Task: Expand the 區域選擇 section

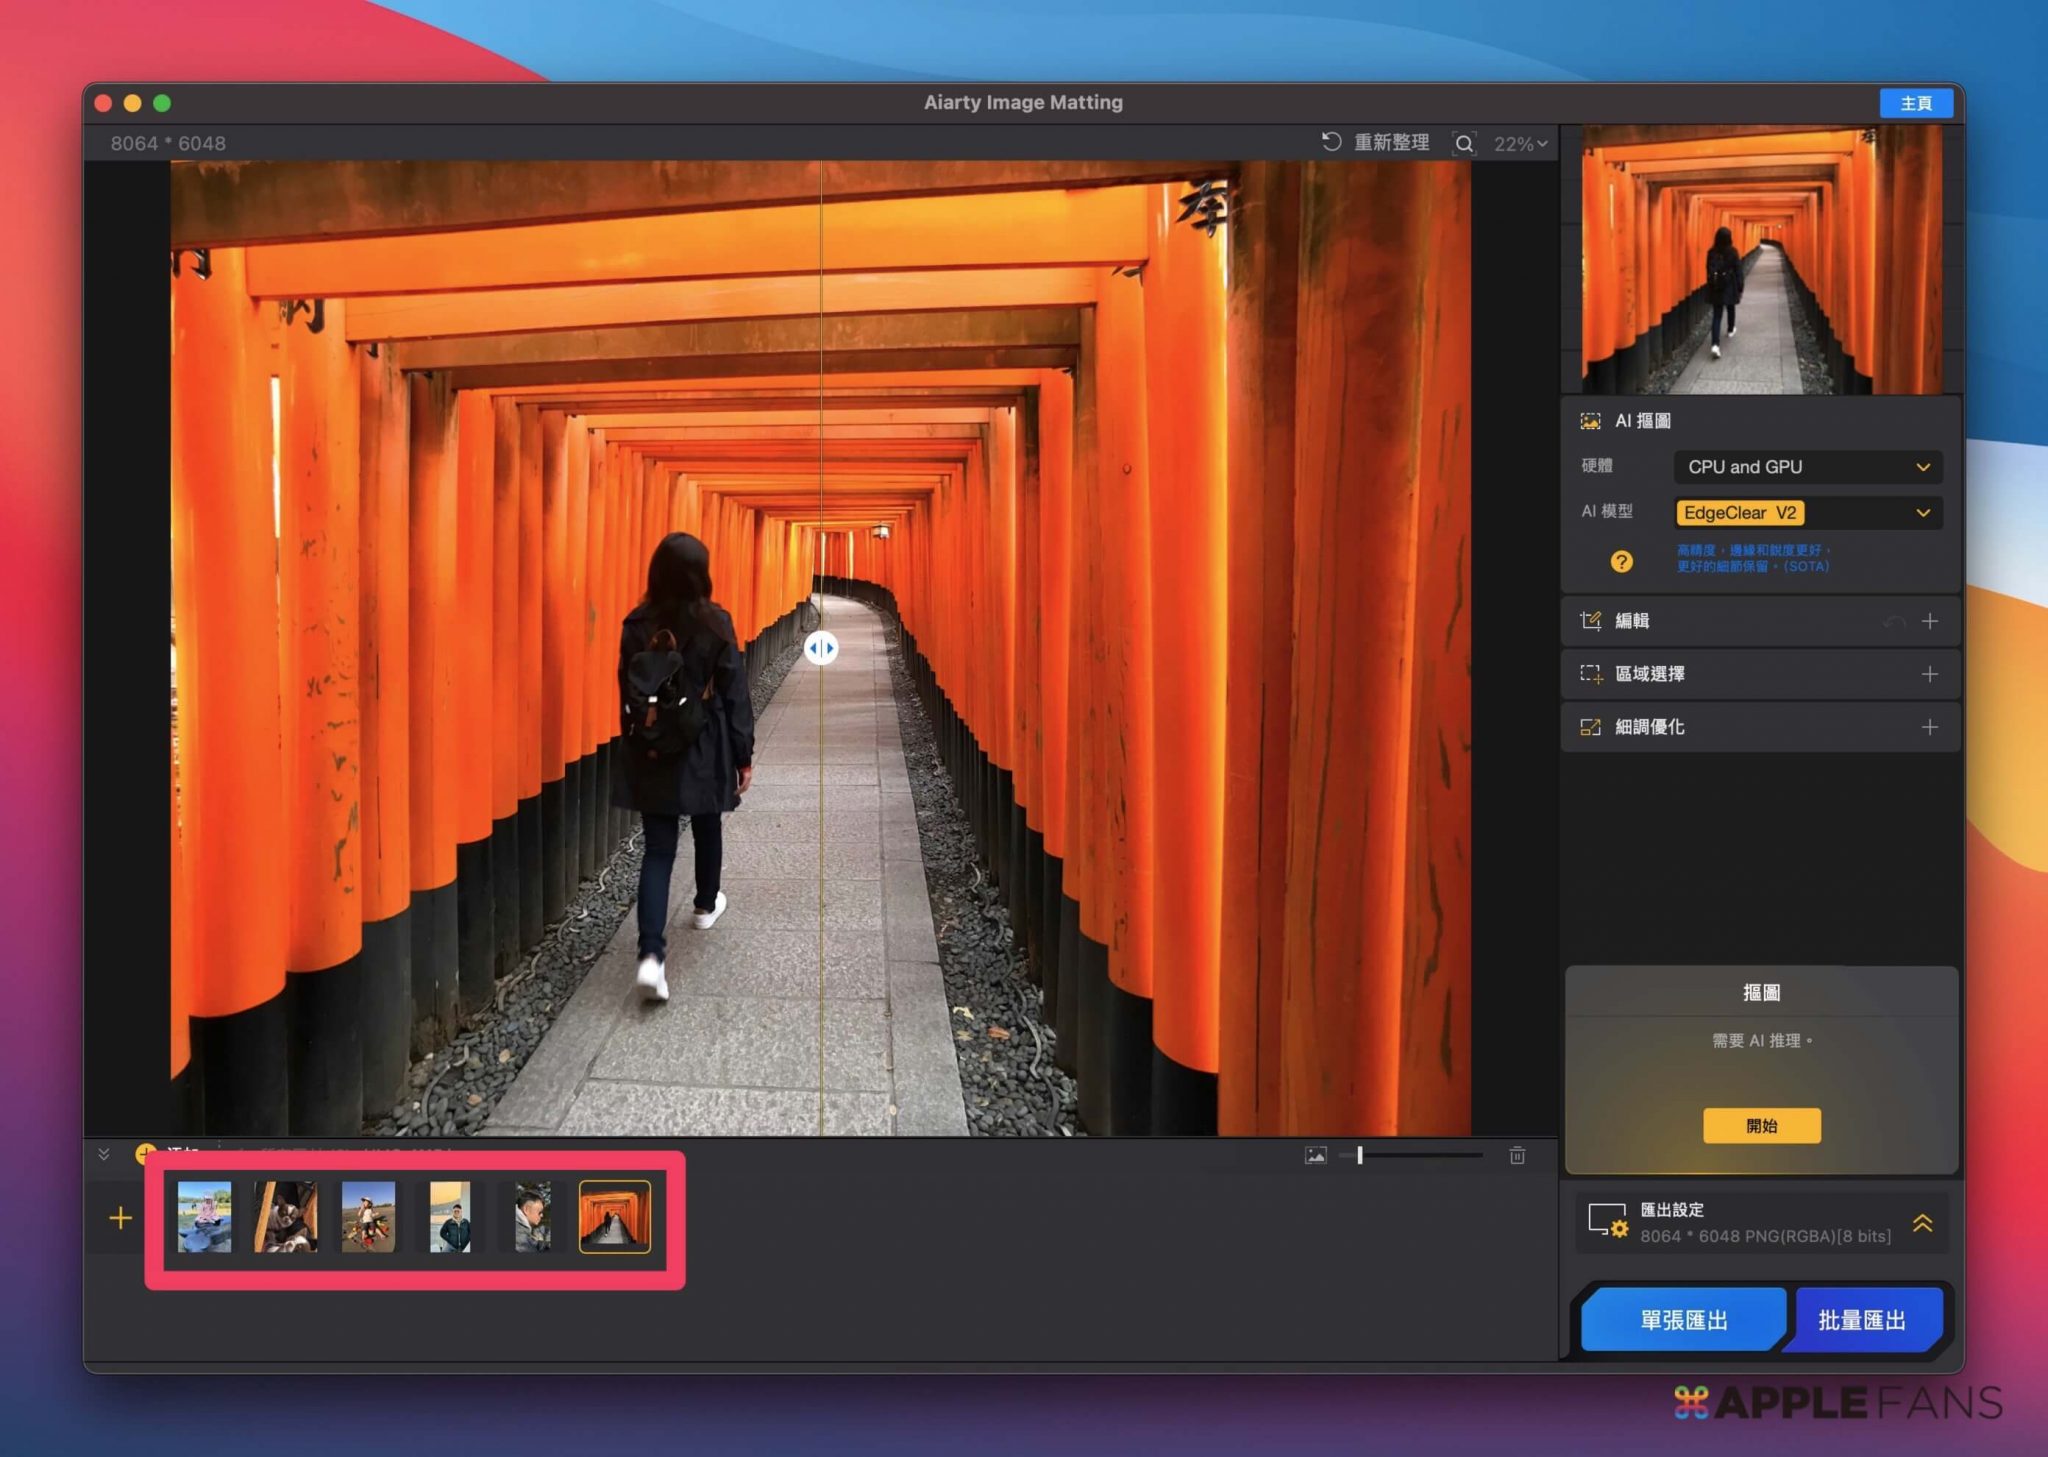Action: click(x=1929, y=674)
